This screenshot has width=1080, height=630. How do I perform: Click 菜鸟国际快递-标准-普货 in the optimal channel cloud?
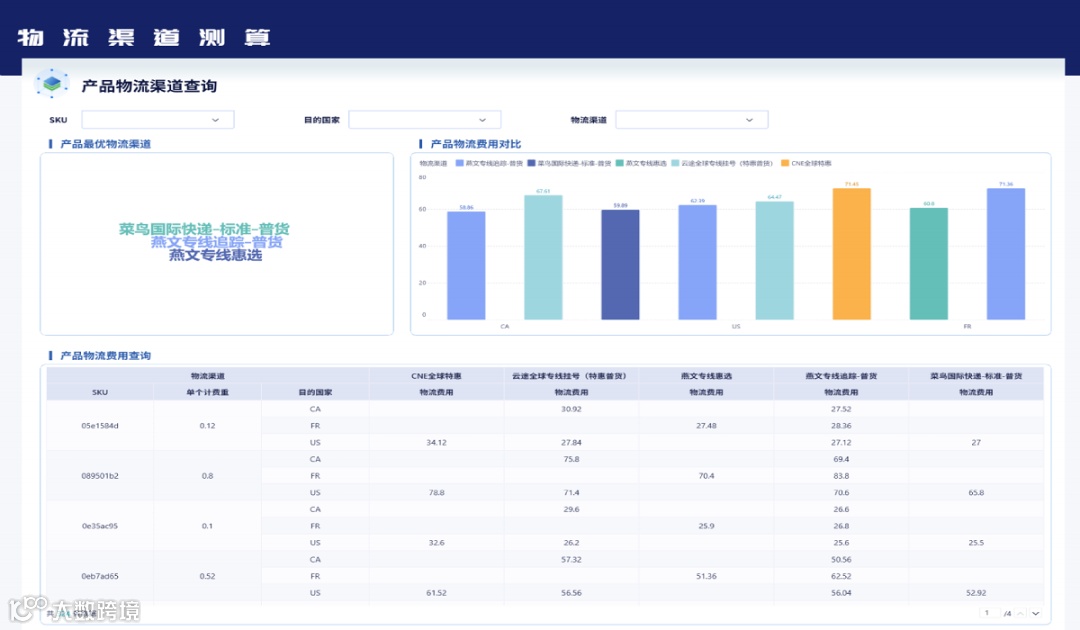coord(204,229)
